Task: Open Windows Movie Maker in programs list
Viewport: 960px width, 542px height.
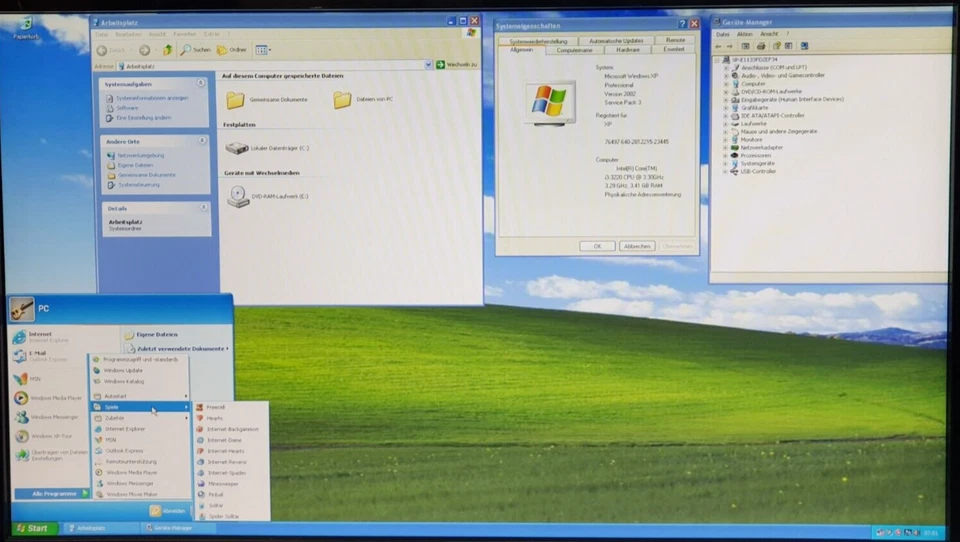Action: (140, 494)
